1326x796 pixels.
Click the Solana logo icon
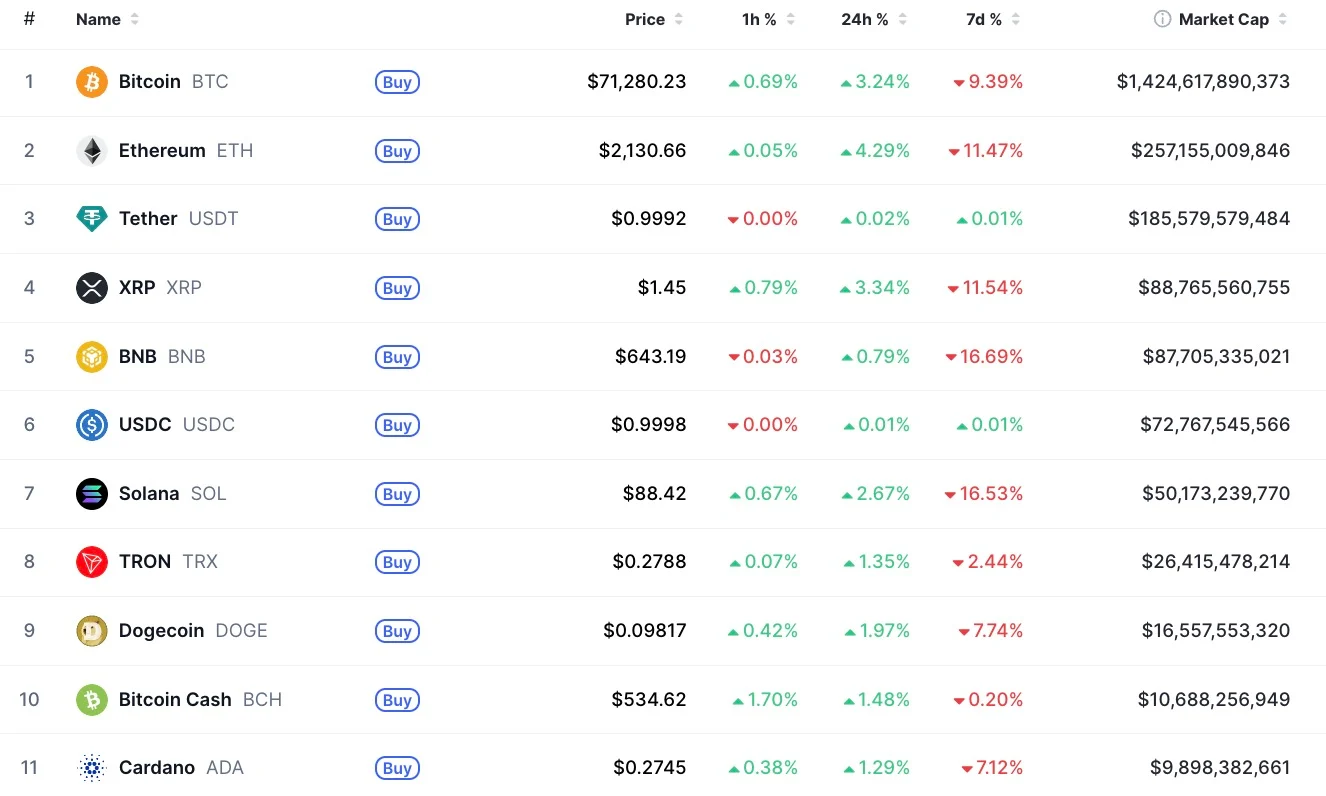[x=92, y=494]
